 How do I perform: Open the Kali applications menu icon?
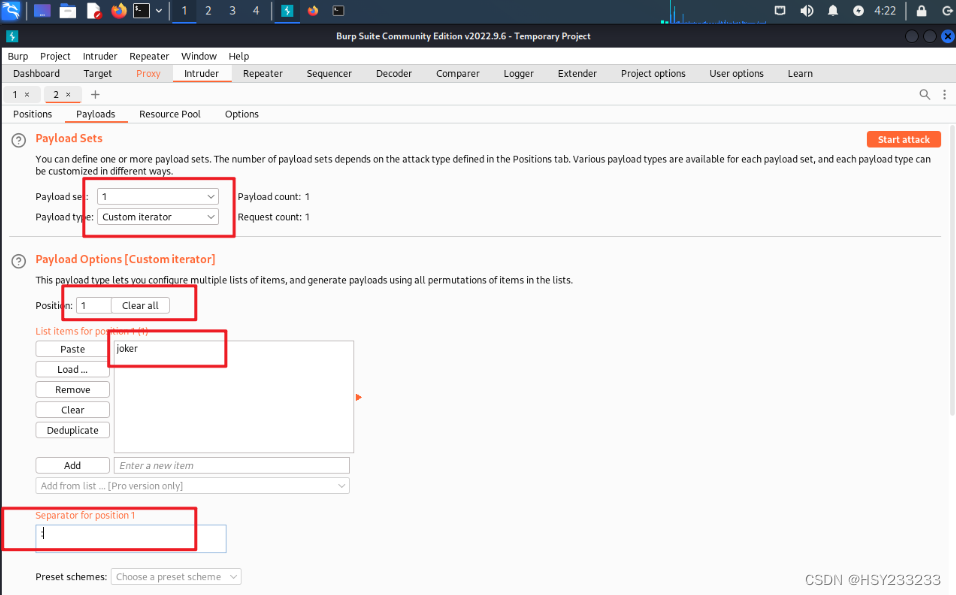coord(11,10)
